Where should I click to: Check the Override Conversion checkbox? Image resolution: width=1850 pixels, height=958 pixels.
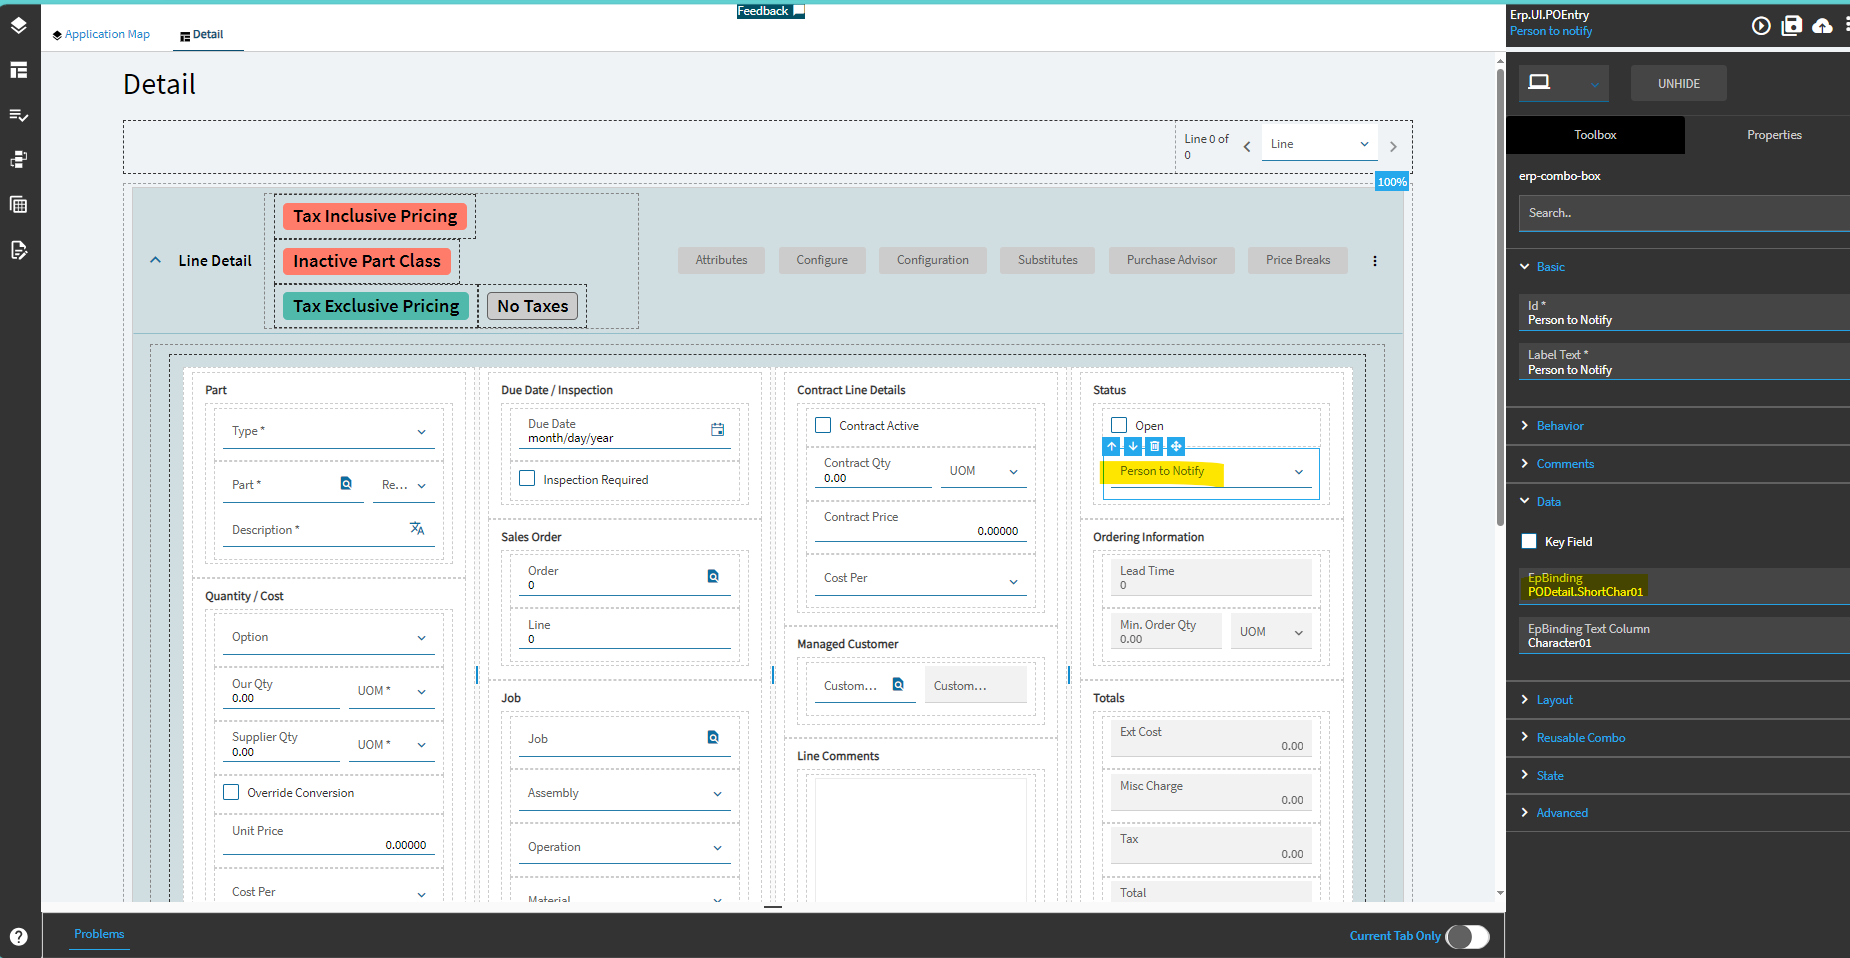point(231,792)
